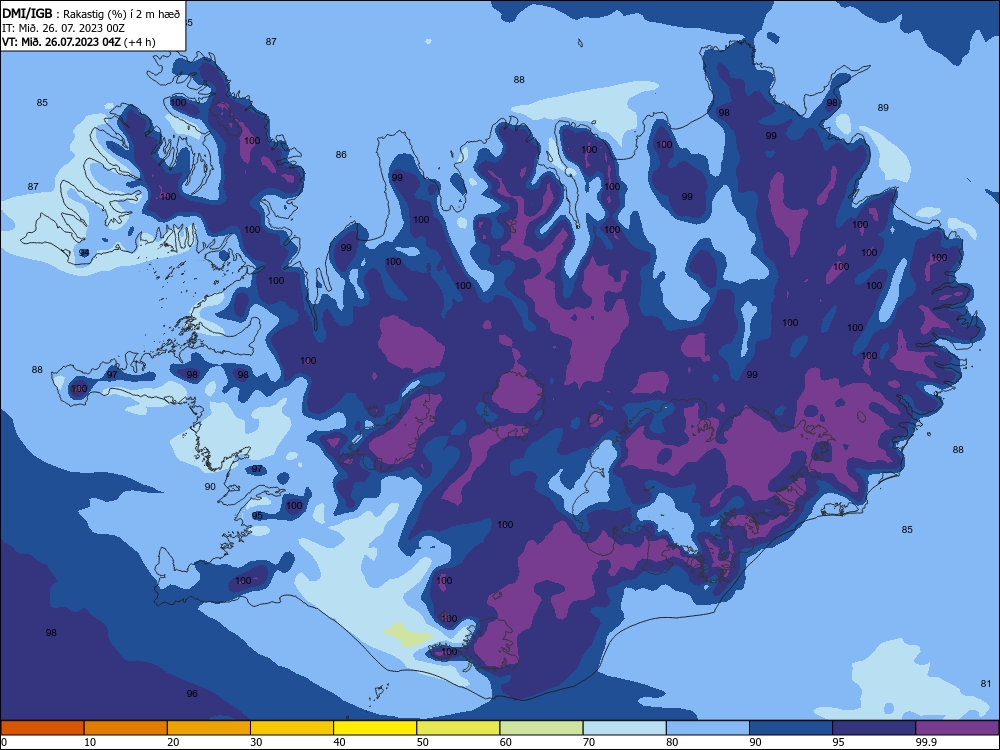
Task: Click the '99.9' legend scale label
Action: point(926,742)
